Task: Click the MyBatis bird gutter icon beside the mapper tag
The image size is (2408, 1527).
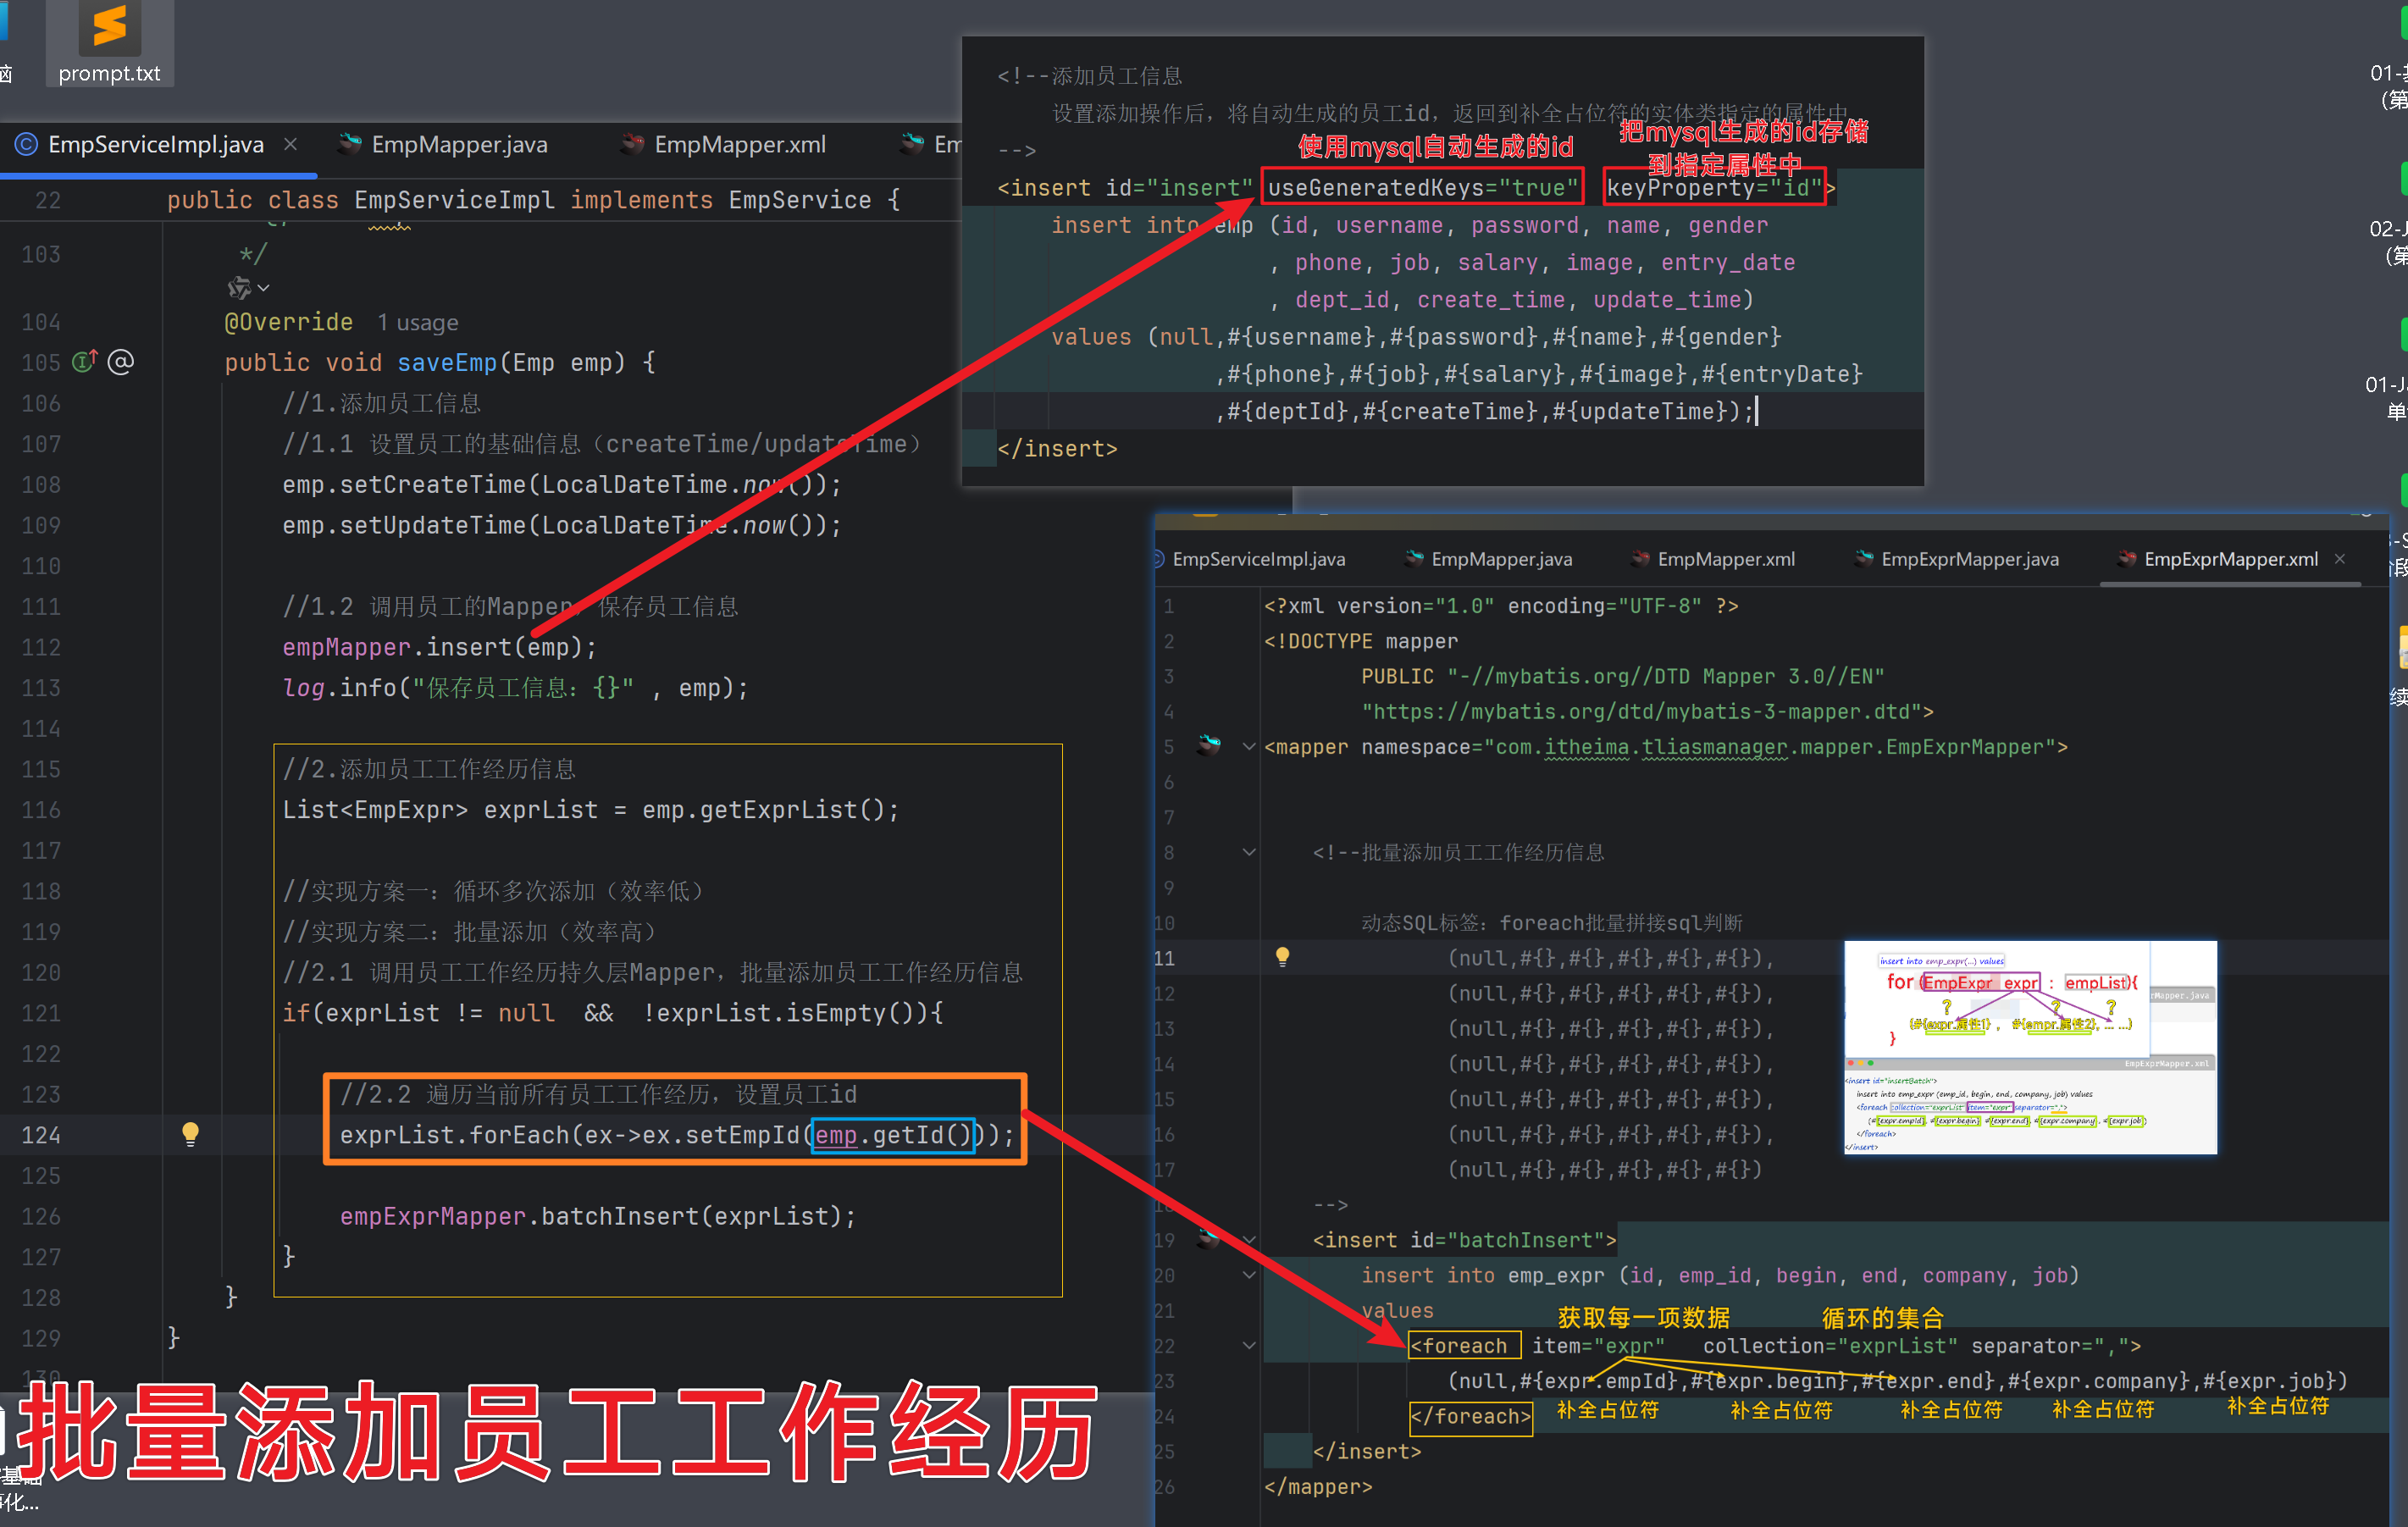Action: (x=1209, y=745)
